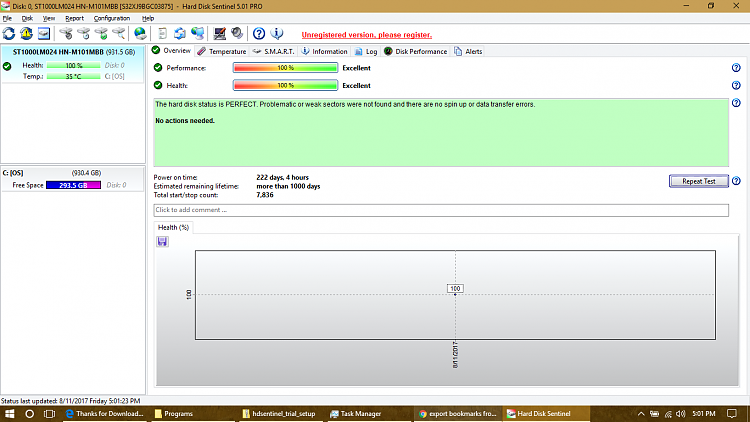This screenshot has width=750, height=422.
Task: Click the Unregistered version, please register link
Action: pyautogui.click(x=367, y=35)
